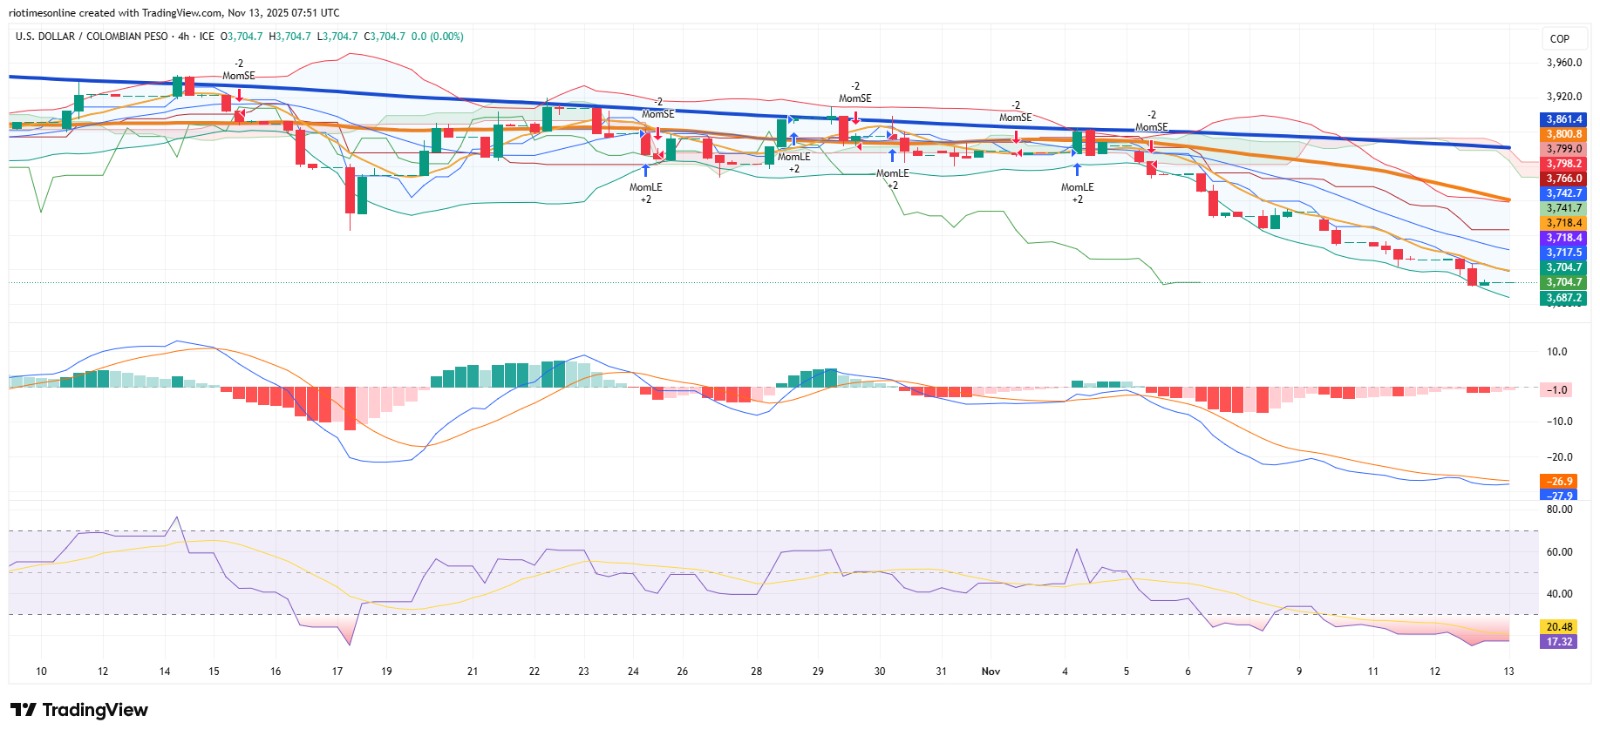The image size is (1600, 736).
Task: Click the pink -1.0 histogram value tag
Action: [1558, 390]
